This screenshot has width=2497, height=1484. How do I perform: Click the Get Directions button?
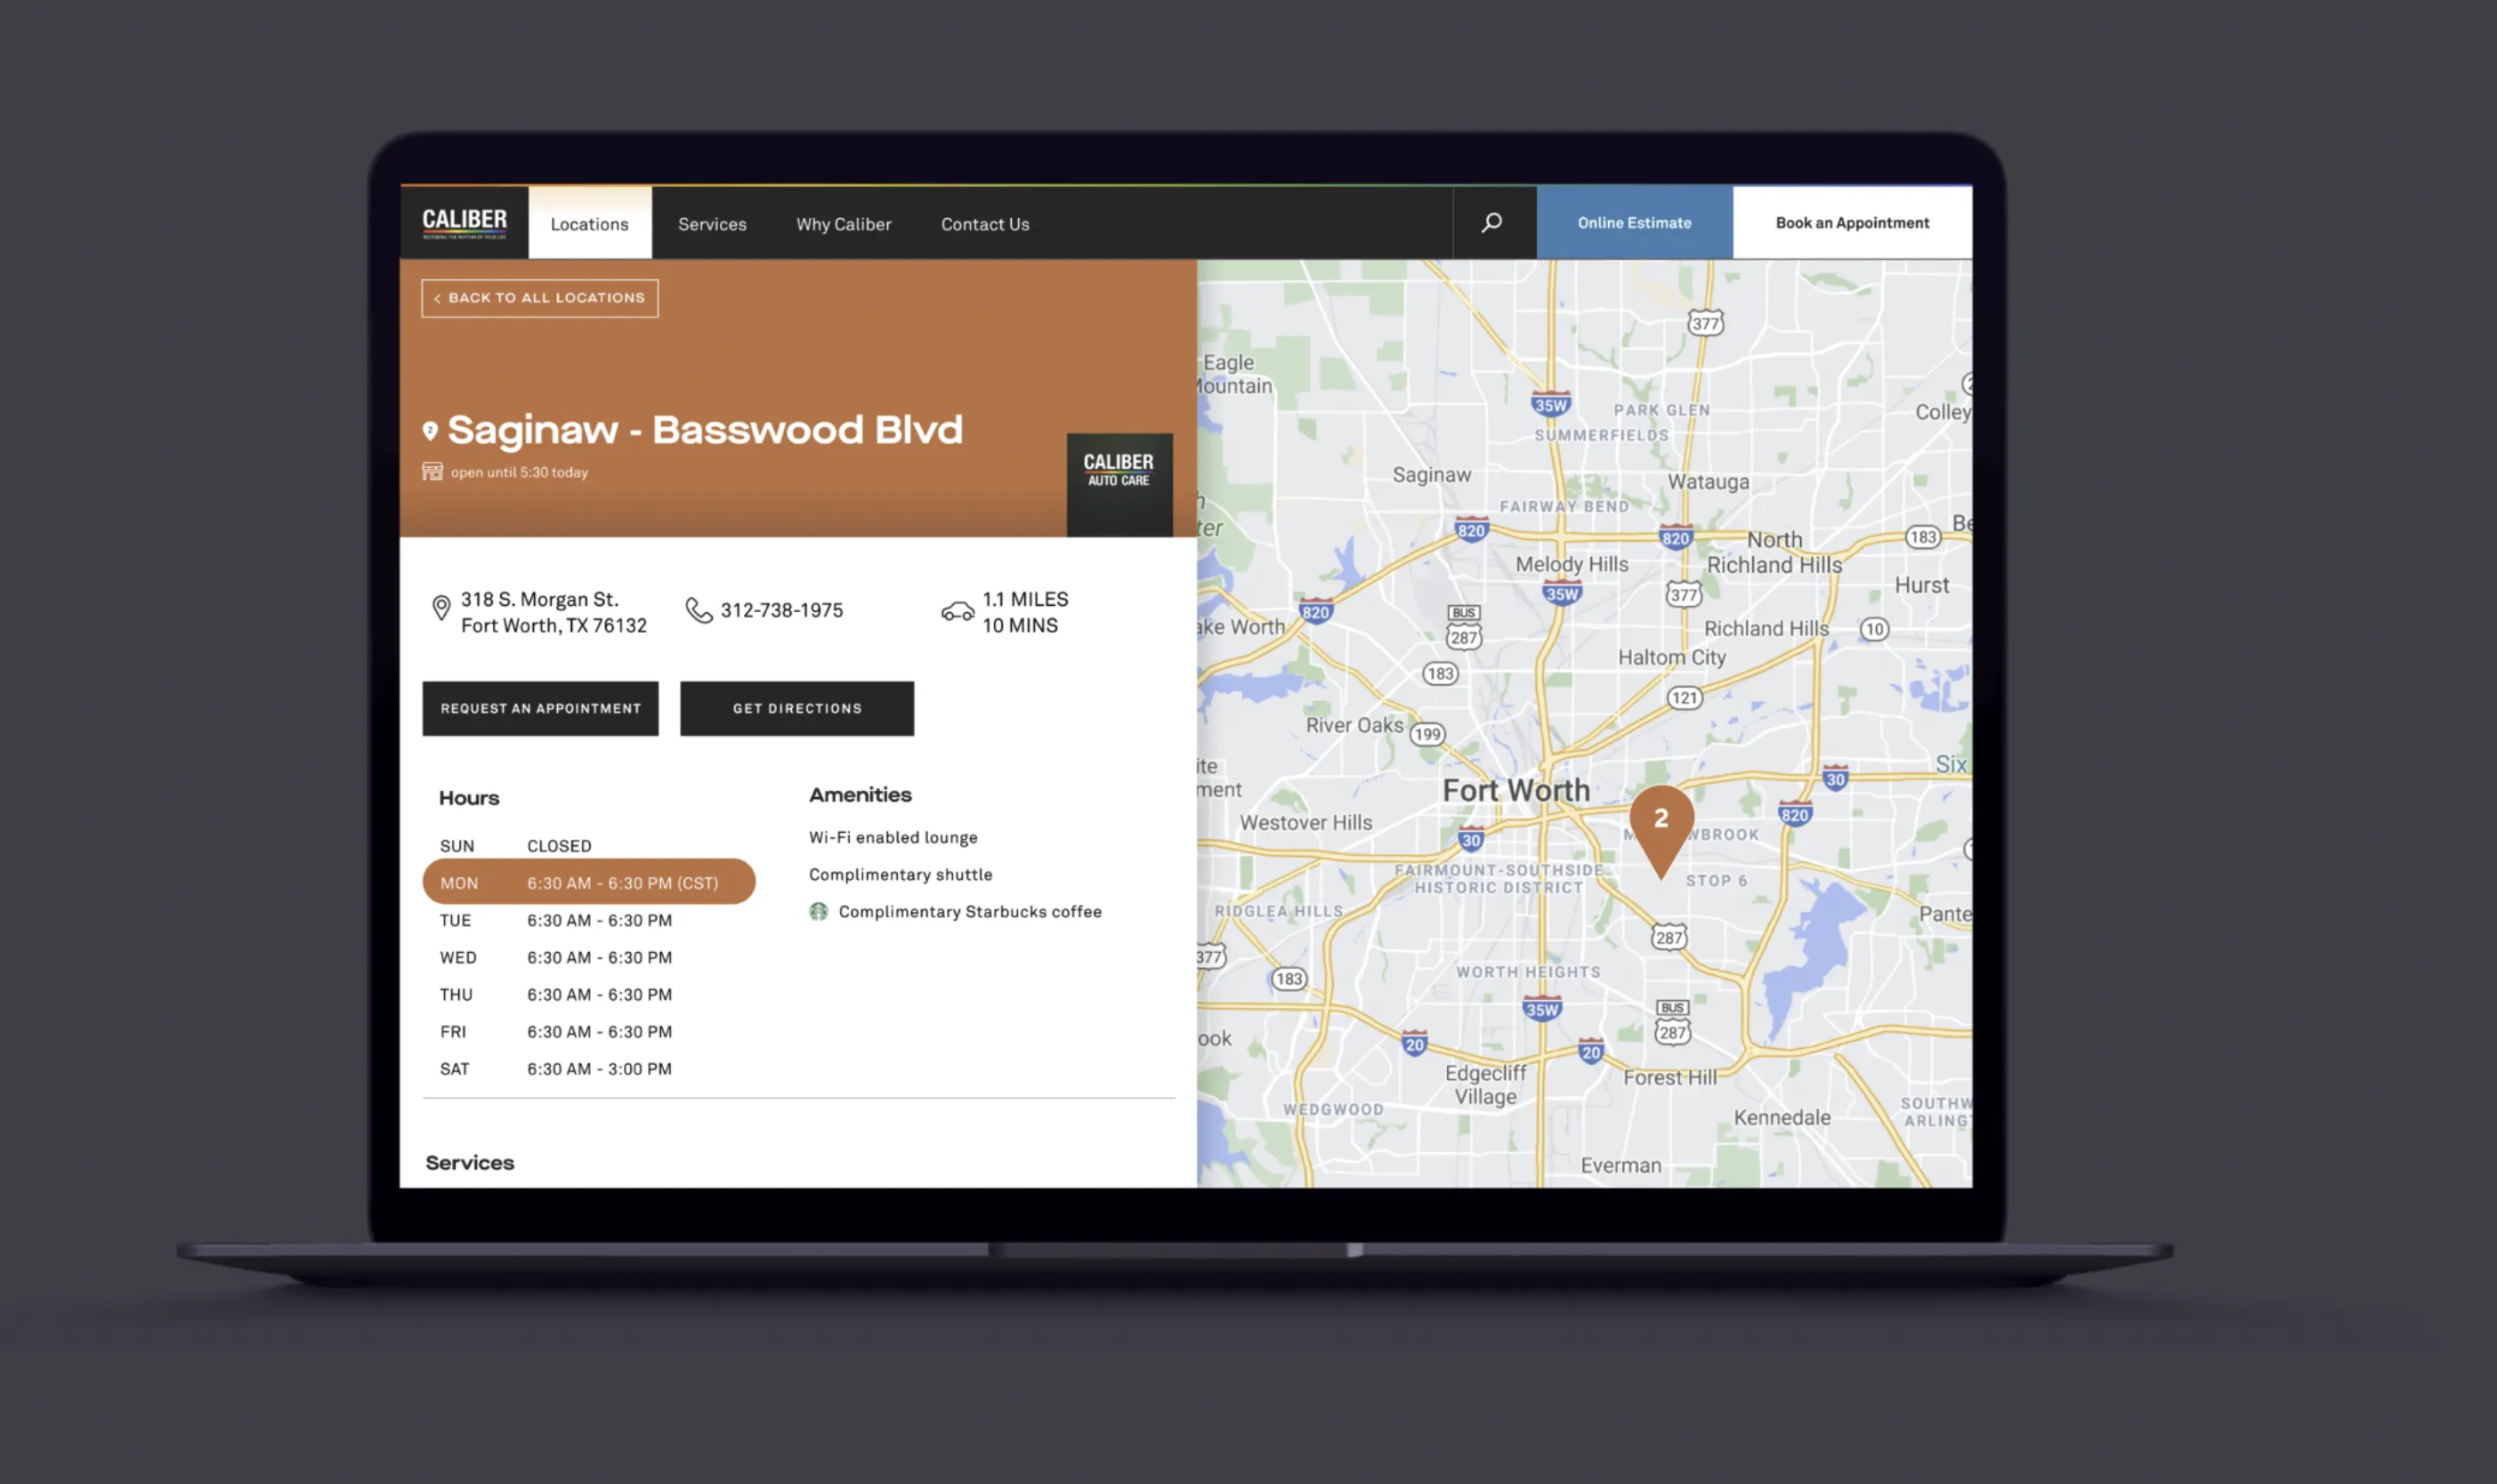pyautogui.click(x=797, y=706)
